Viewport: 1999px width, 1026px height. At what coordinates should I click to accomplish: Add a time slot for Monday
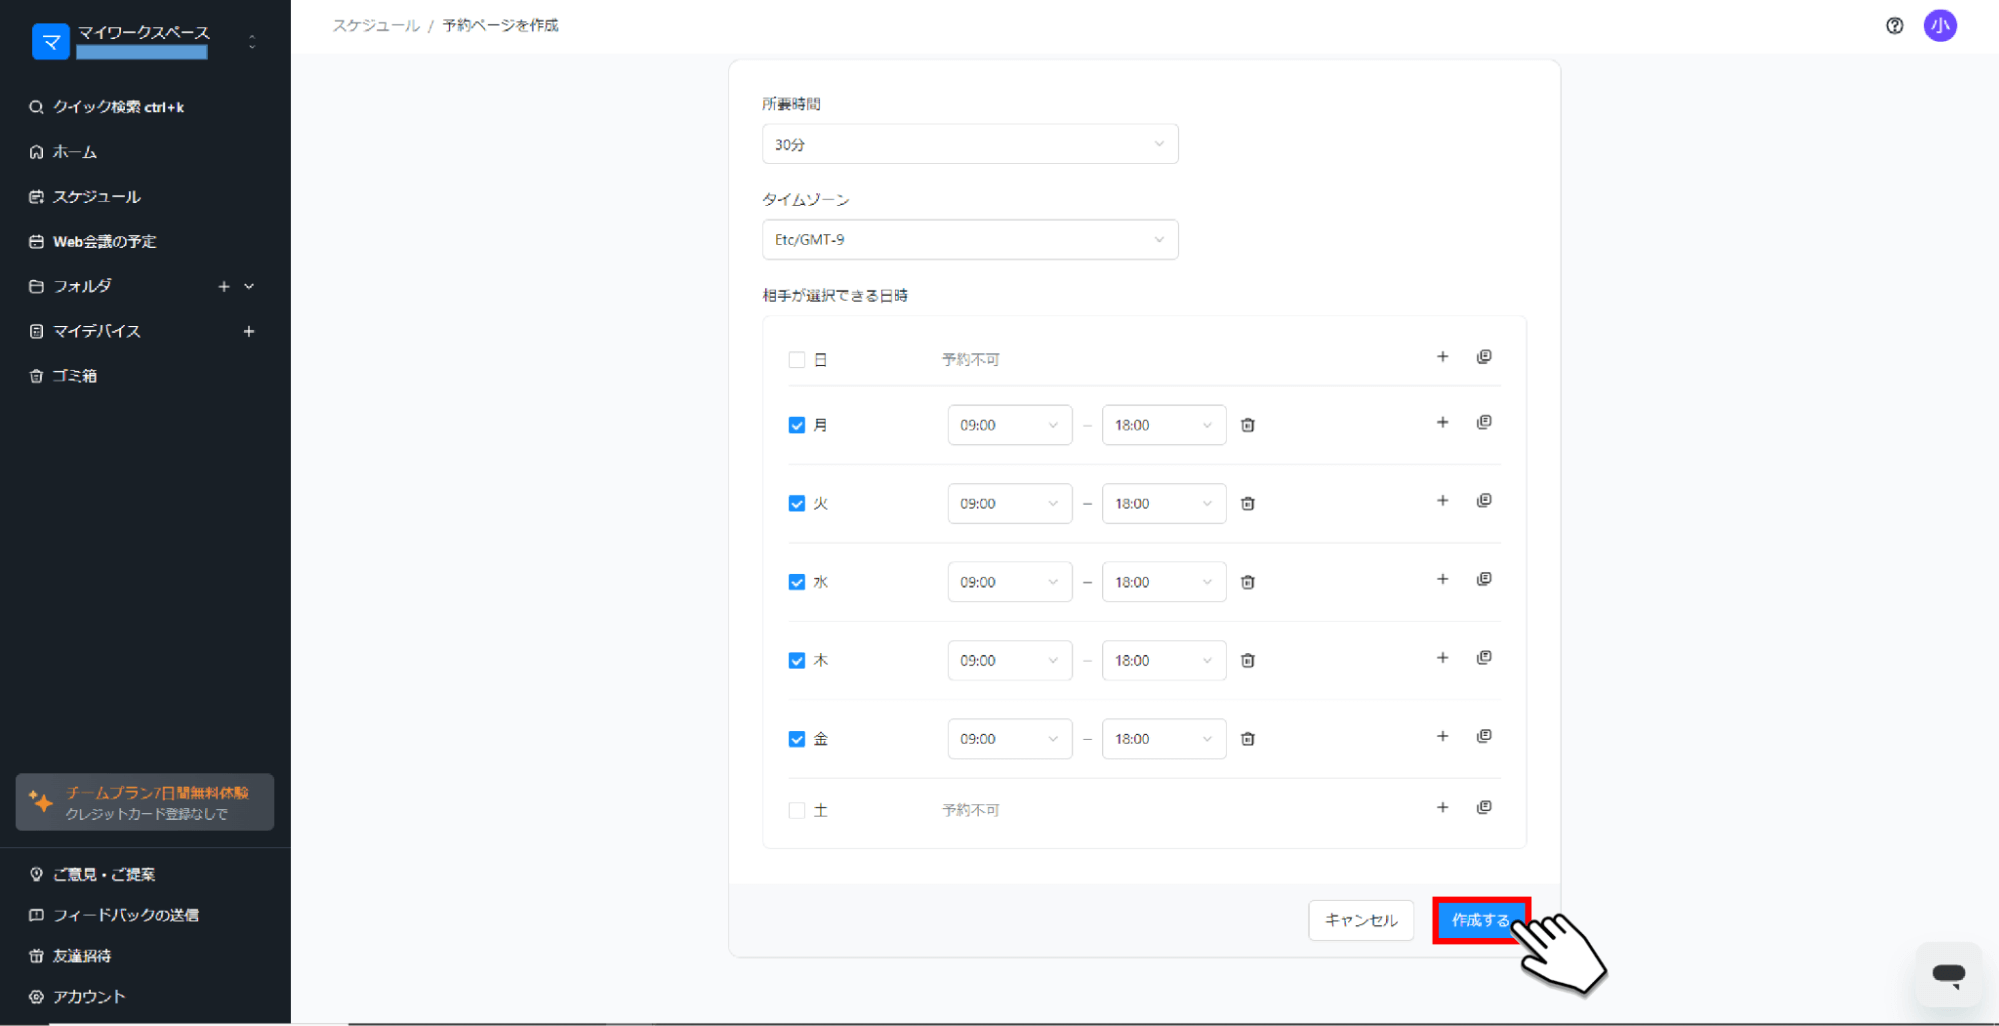pos(1442,423)
